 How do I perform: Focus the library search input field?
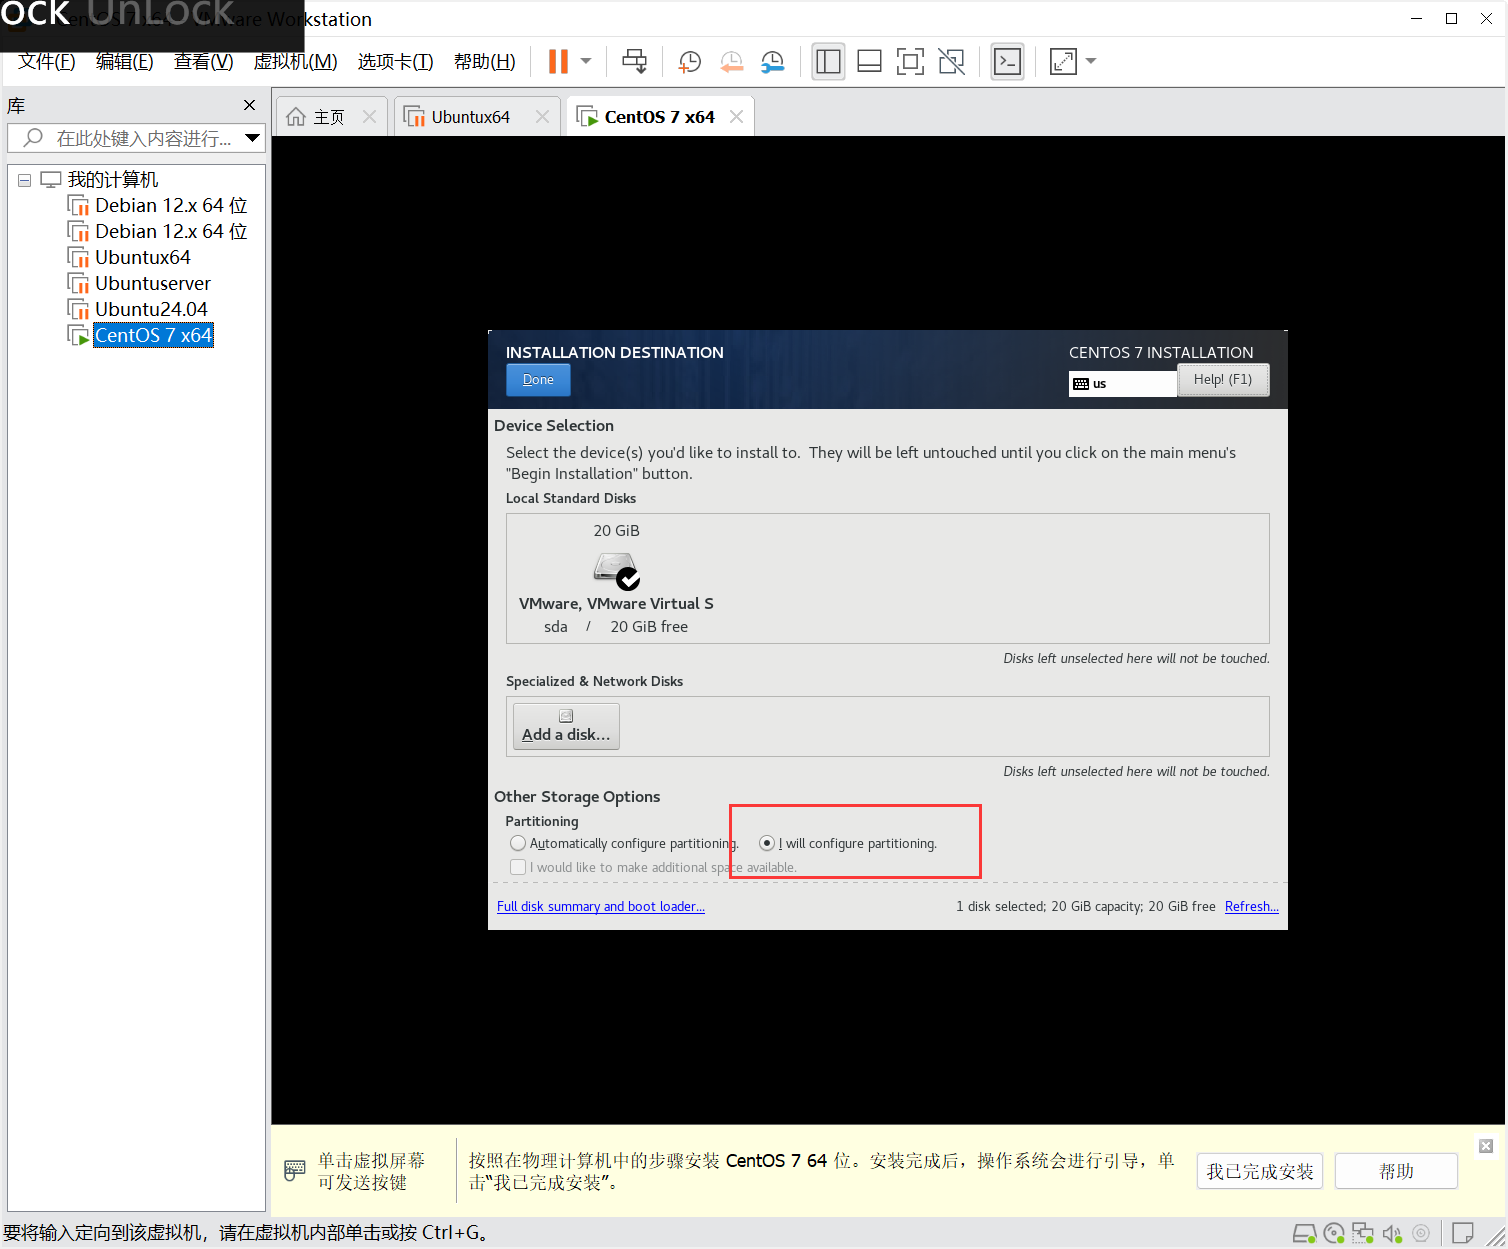pyautogui.click(x=136, y=138)
